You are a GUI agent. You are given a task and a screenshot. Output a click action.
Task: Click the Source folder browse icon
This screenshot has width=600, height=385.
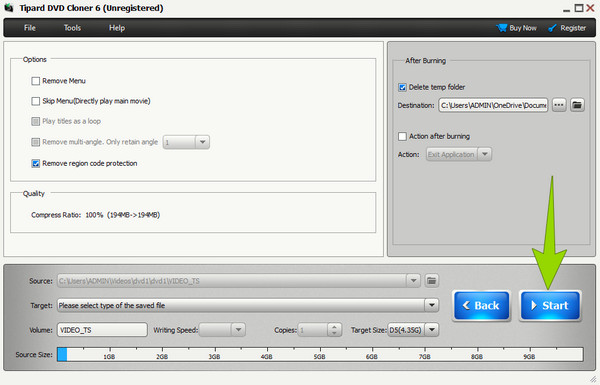(431, 281)
